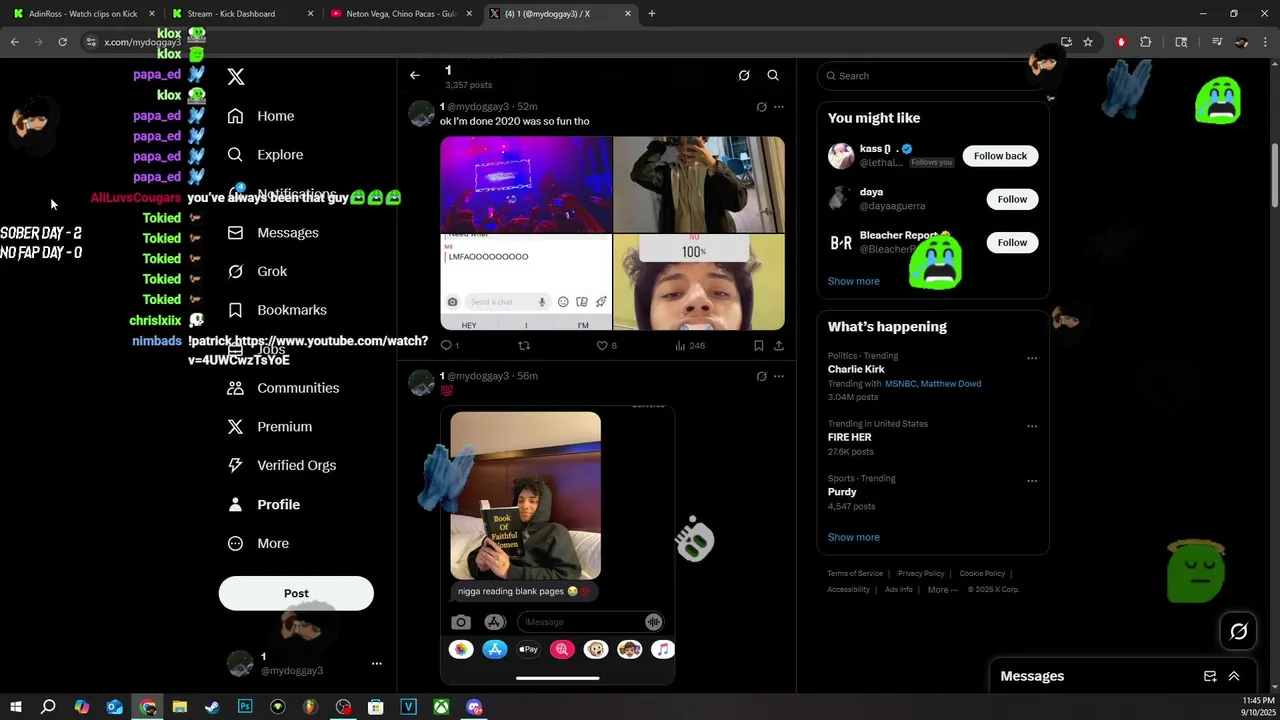Open the 100% face photo thumbnail
This screenshot has width=1280, height=720.
pos(699,282)
